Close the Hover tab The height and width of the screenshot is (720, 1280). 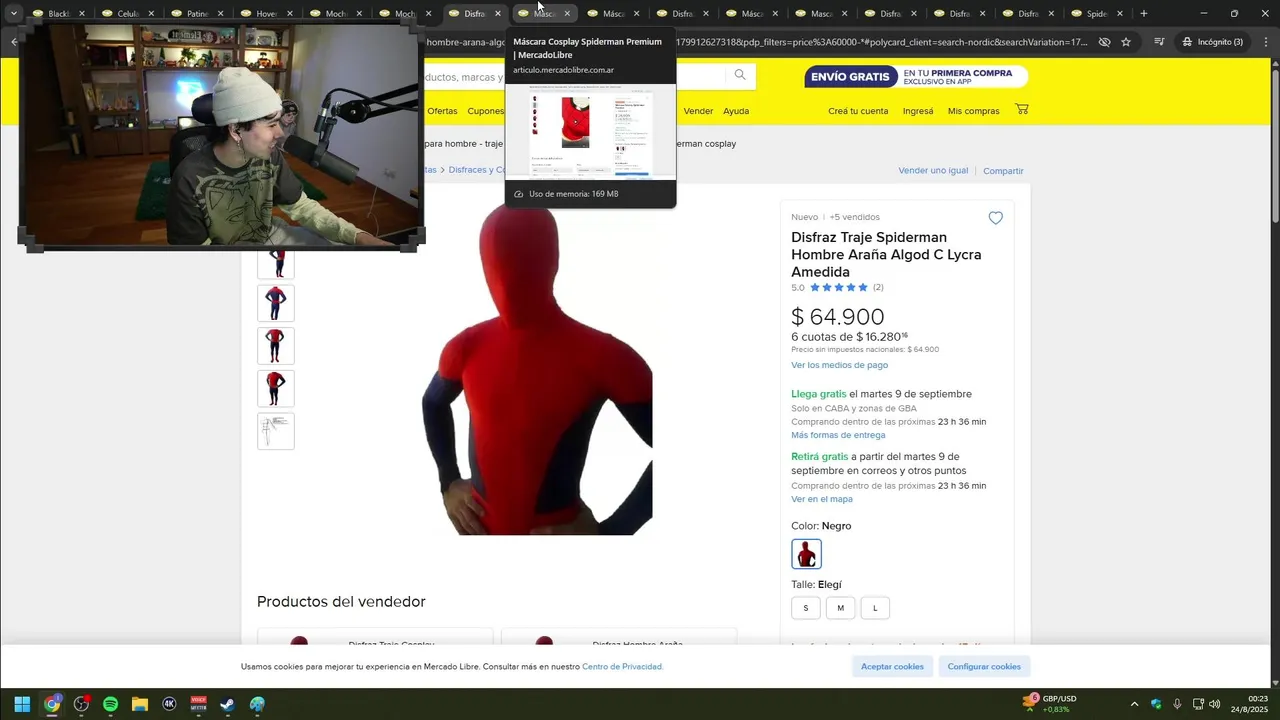pyautogui.click(x=290, y=14)
